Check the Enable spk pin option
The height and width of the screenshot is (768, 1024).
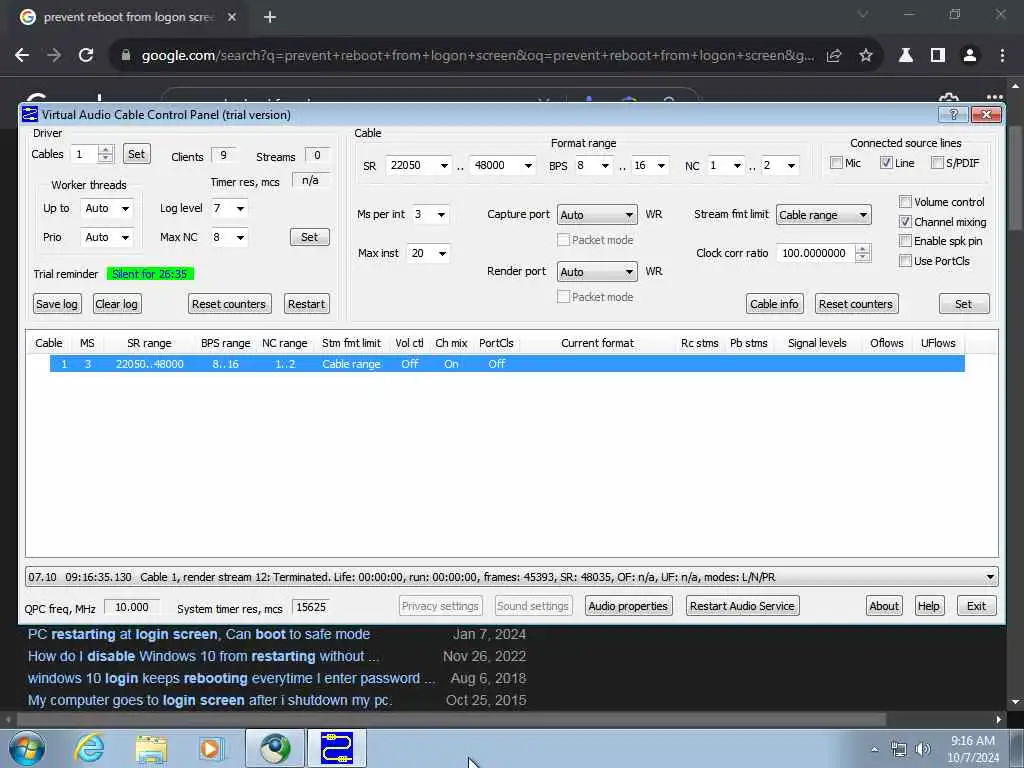[x=905, y=241]
